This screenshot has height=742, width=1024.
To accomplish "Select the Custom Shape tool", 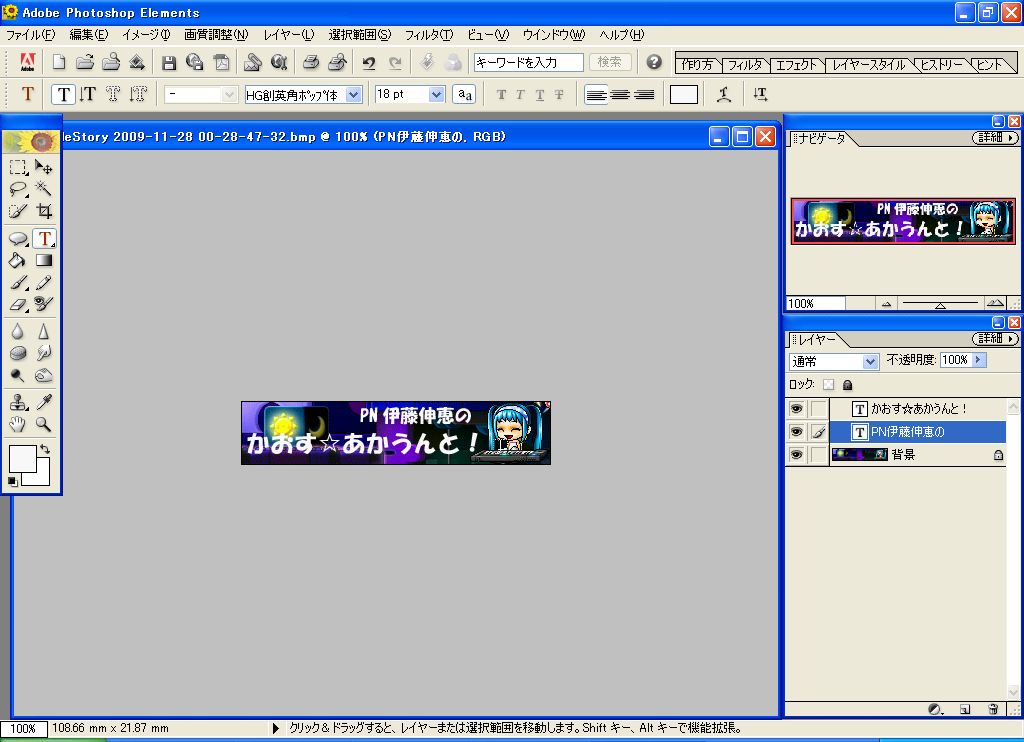I will 18,238.
